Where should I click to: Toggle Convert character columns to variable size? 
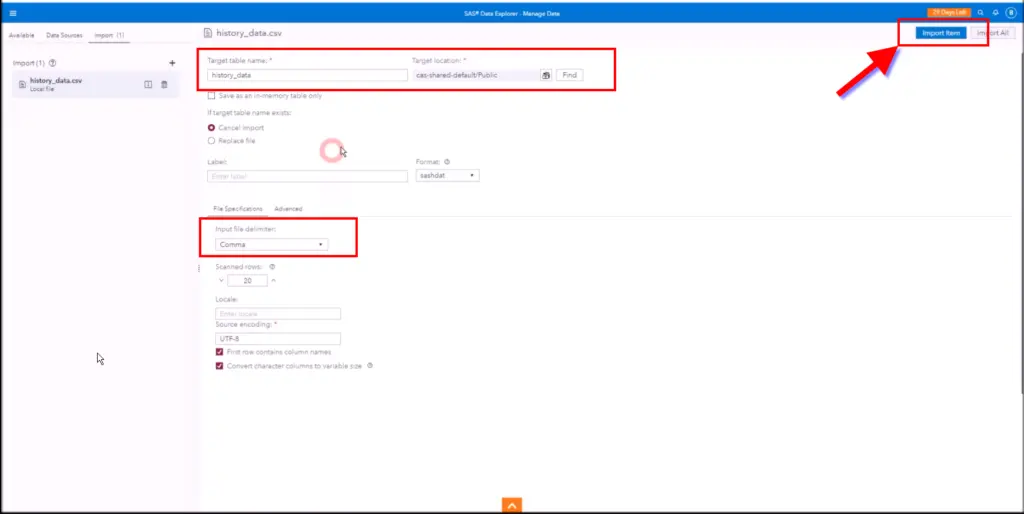pyautogui.click(x=220, y=366)
